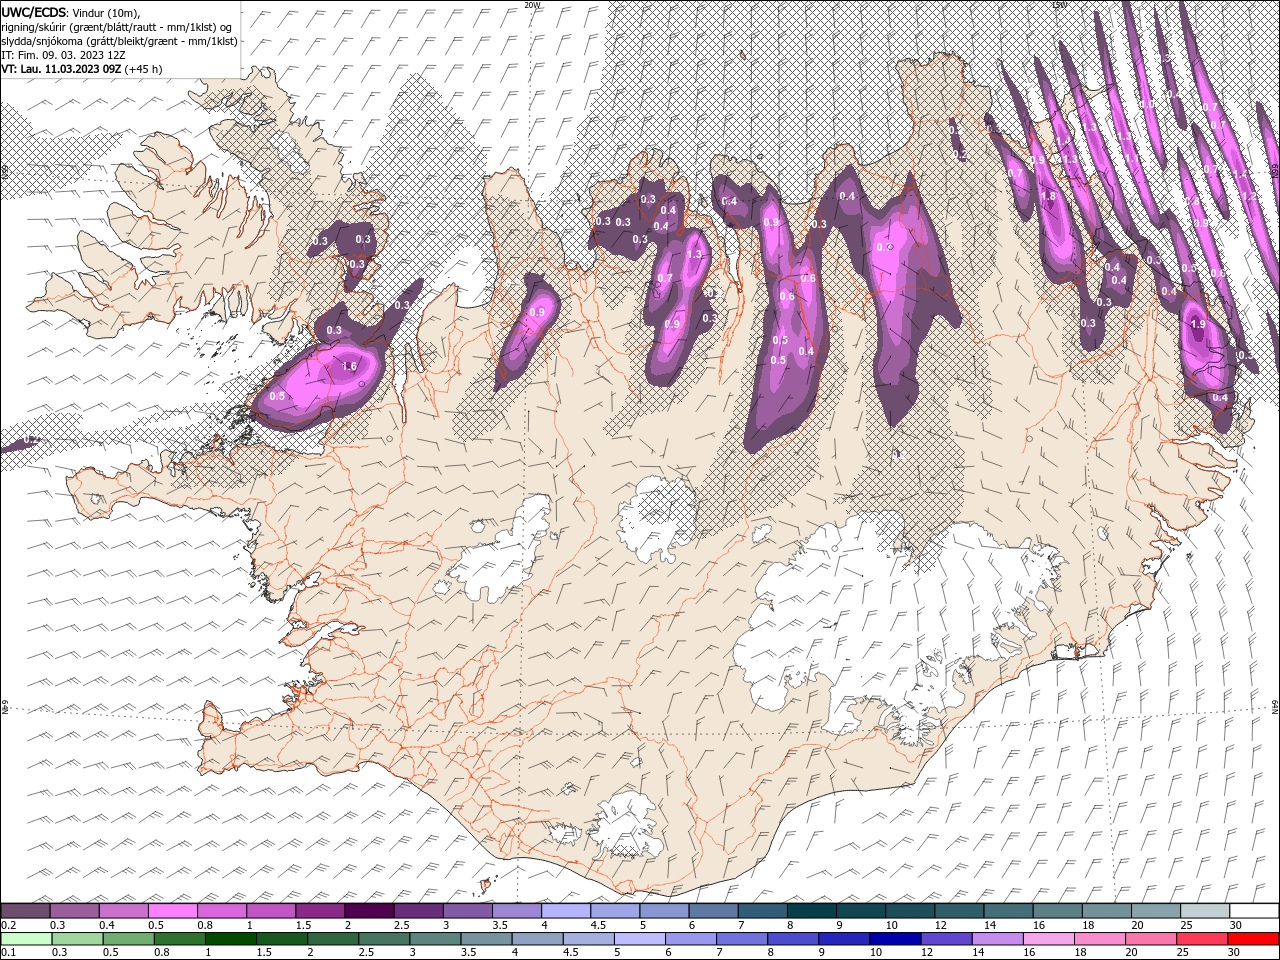This screenshot has height=960, width=1280.
Task: Click the dark teal 8–9 upper legend swatch
Action: [x=810, y=911]
